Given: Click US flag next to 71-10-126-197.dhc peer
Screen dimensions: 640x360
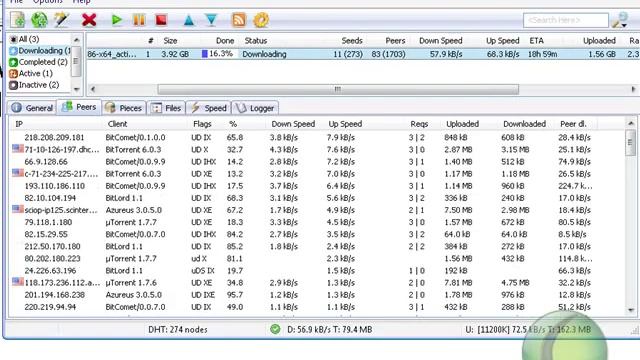Looking at the screenshot, I should 18,149.
